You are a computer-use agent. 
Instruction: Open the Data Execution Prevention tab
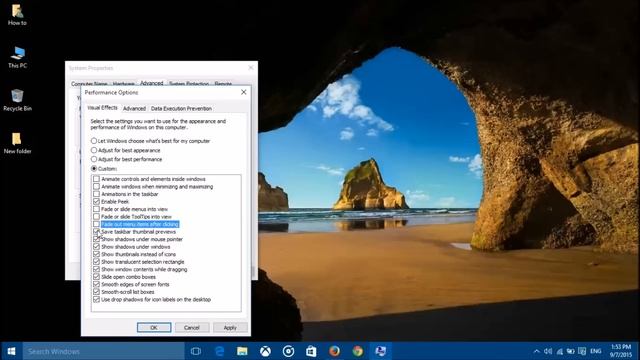181,109
